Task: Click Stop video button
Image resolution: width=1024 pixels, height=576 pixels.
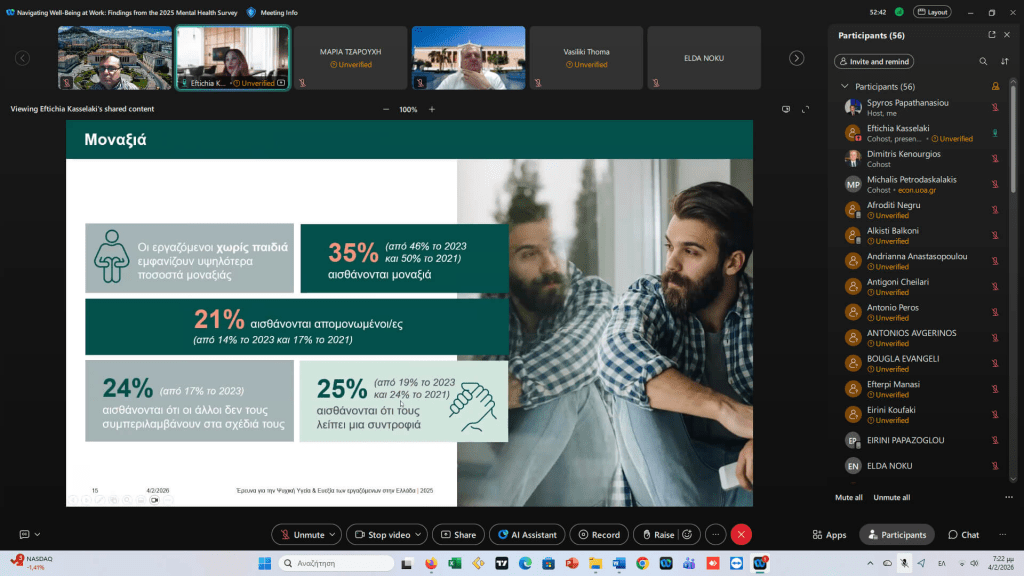Action: pos(383,534)
